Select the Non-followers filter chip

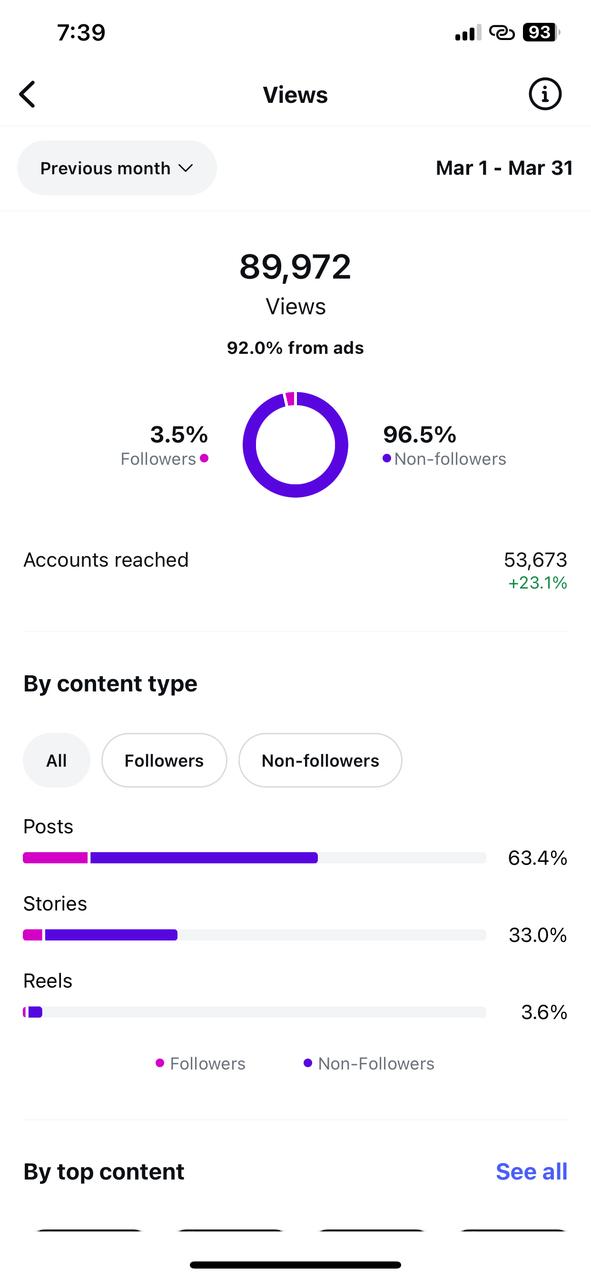[x=320, y=760]
